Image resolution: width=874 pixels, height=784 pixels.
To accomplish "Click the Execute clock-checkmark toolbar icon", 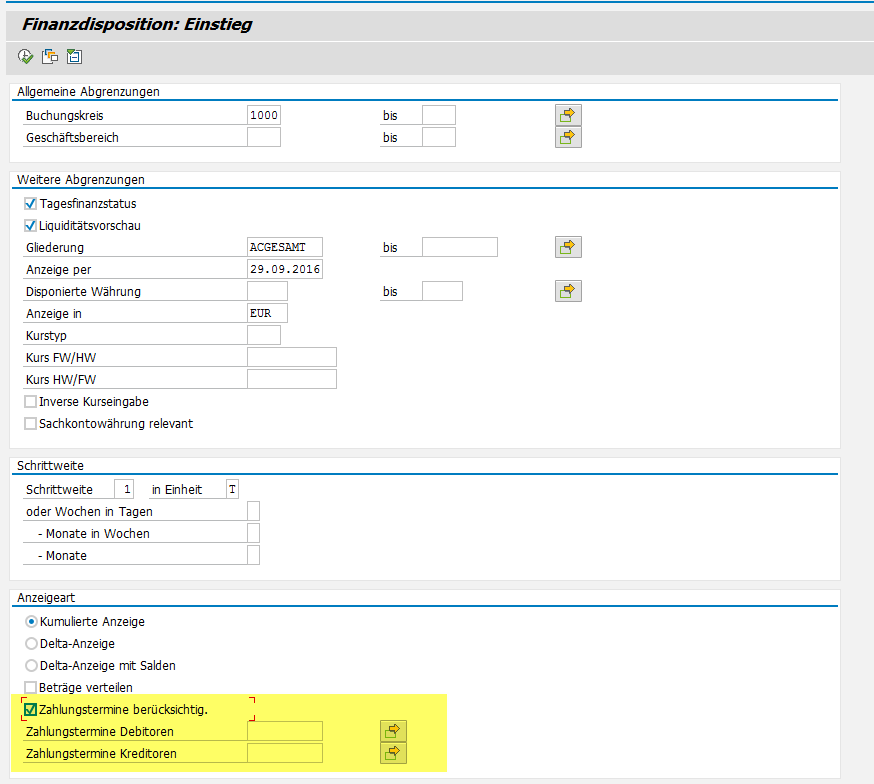I will pyautogui.click(x=25, y=57).
